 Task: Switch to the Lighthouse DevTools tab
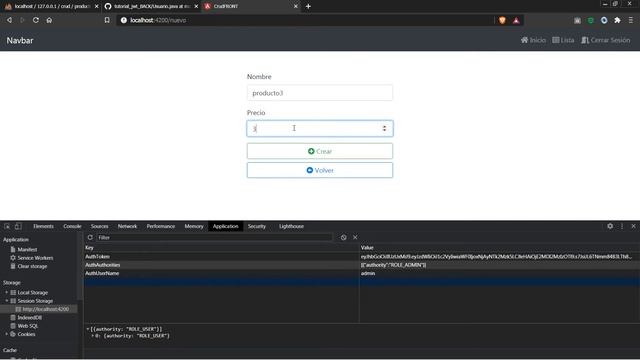(291, 226)
